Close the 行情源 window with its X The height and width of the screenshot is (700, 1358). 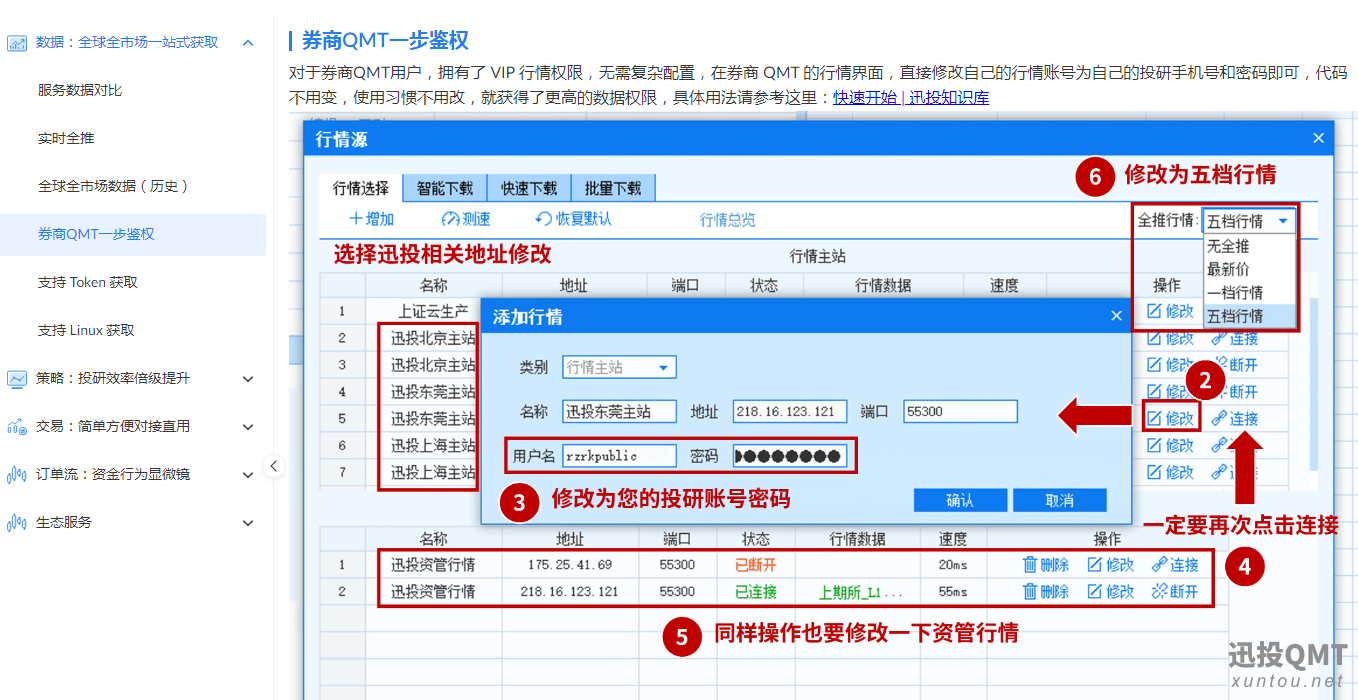tap(1318, 139)
